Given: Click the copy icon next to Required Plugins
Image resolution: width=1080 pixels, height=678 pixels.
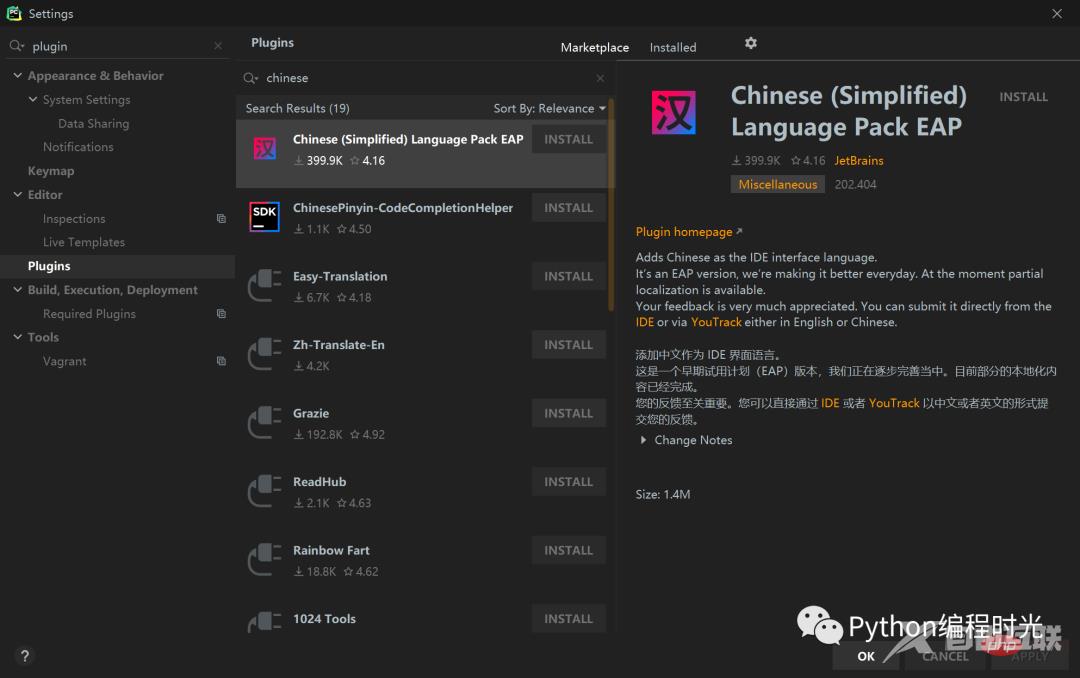Looking at the screenshot, I should click(x=221, y=313).
